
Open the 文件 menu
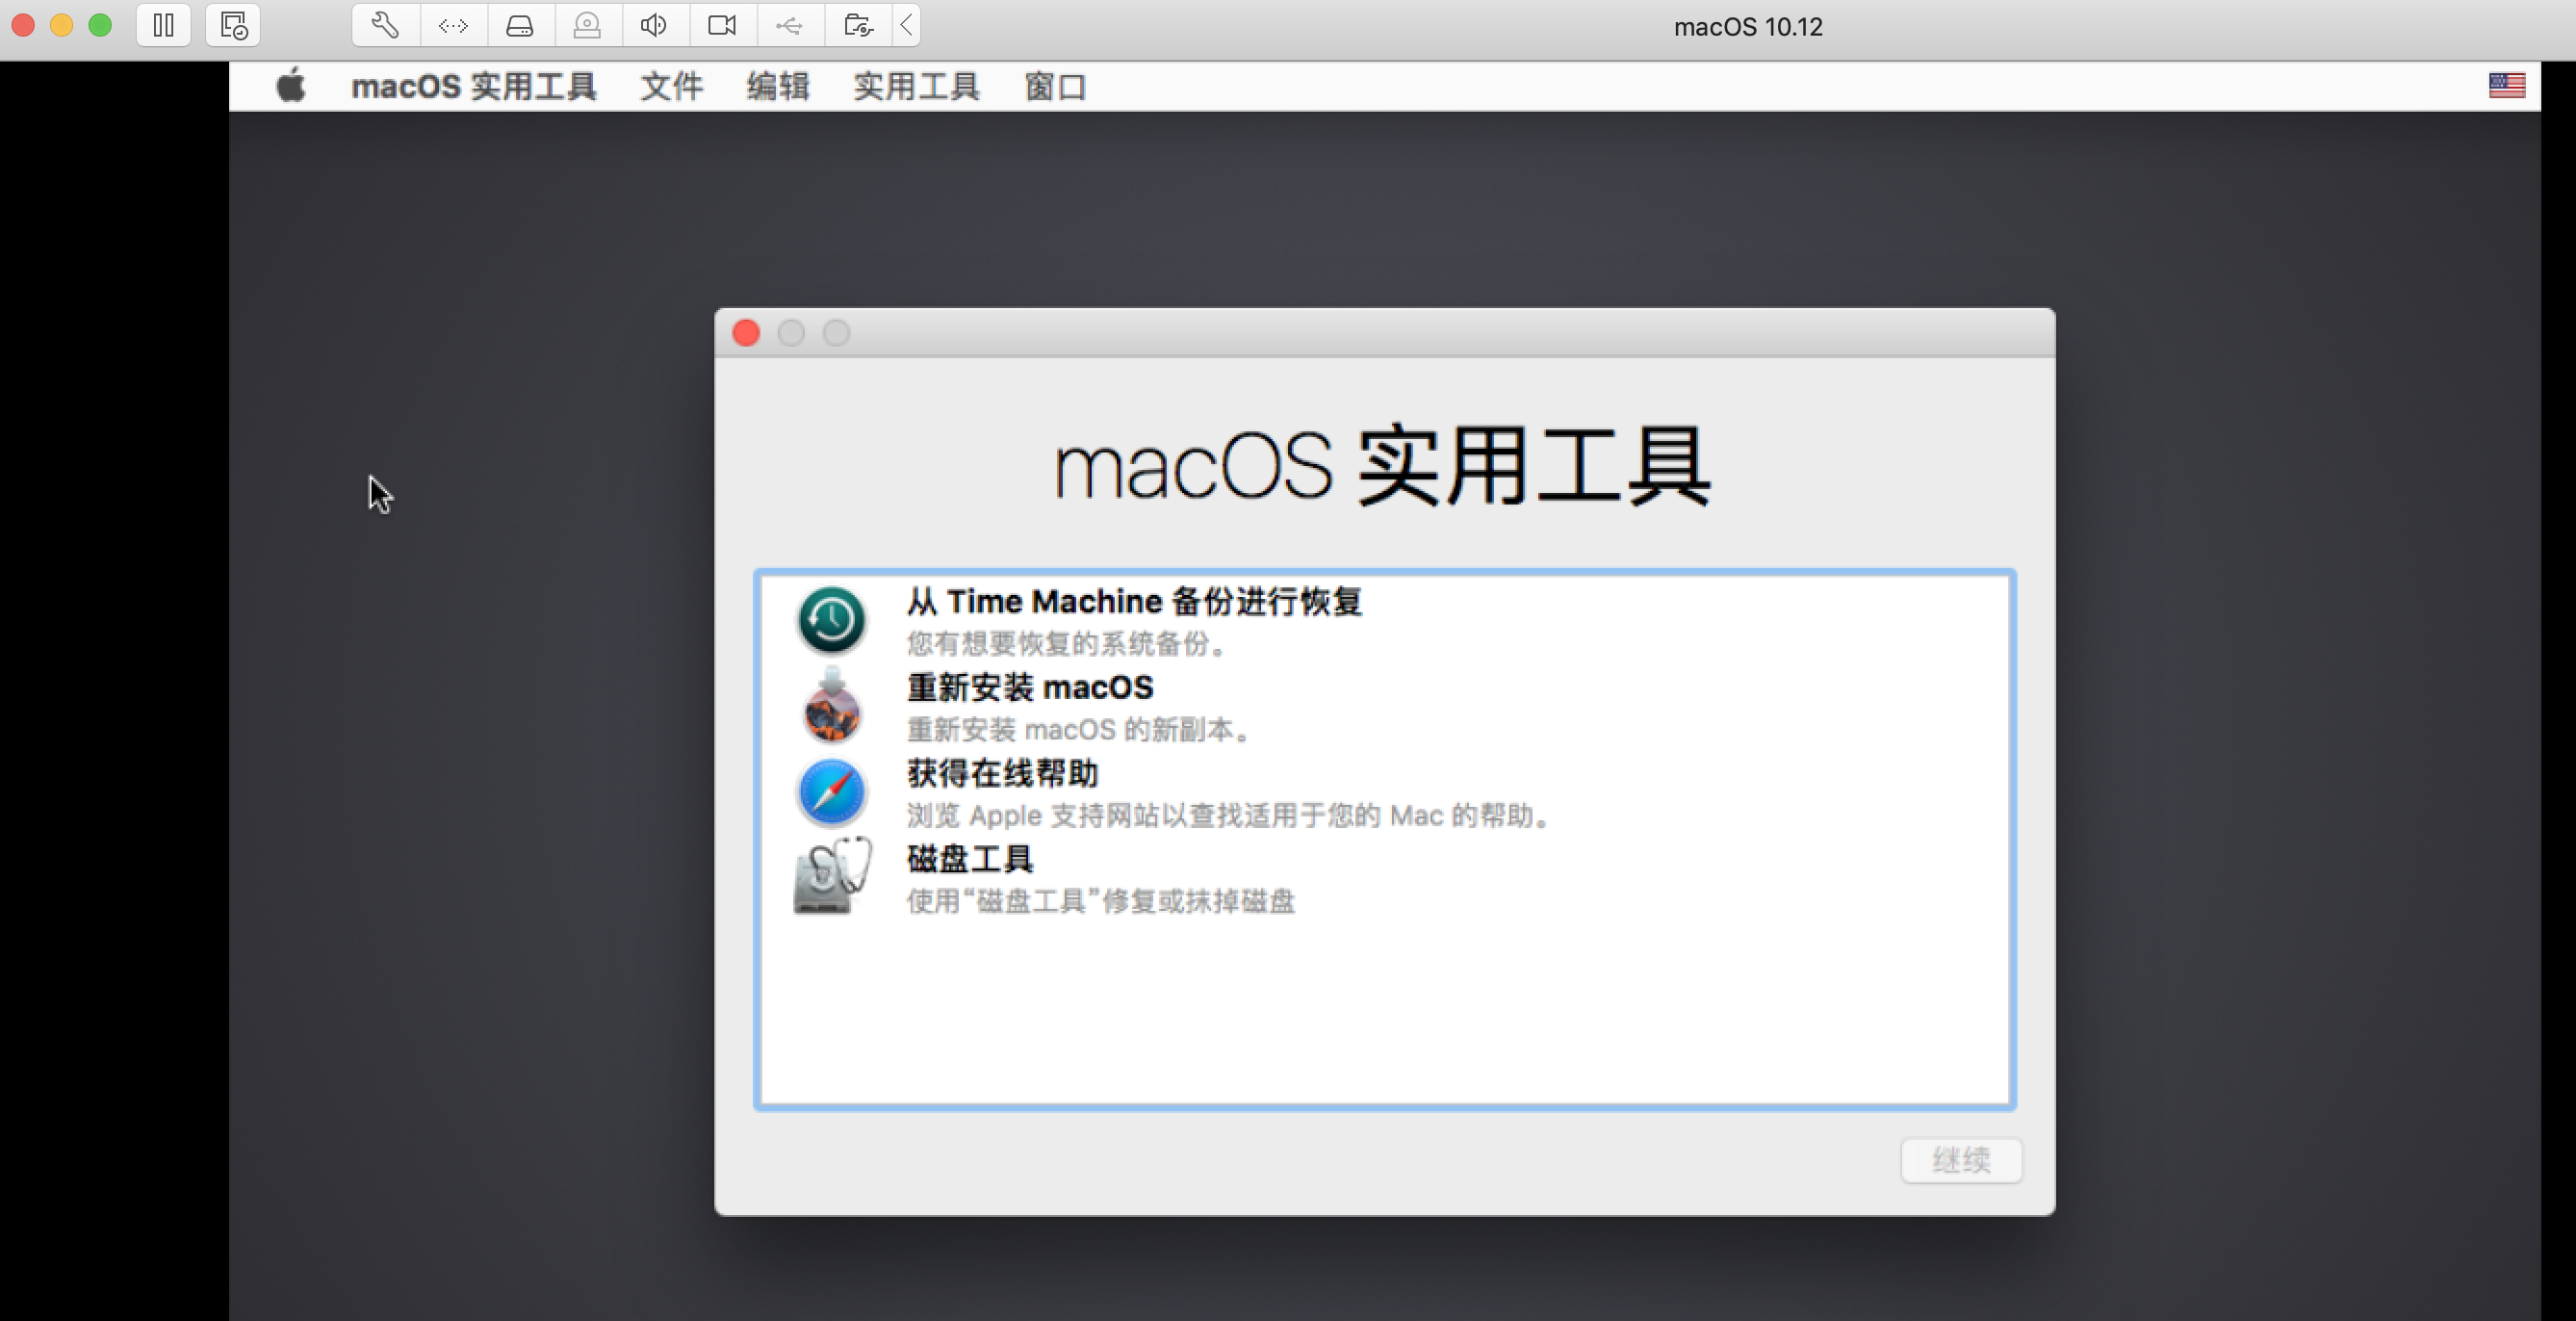(x=671, y=86)
